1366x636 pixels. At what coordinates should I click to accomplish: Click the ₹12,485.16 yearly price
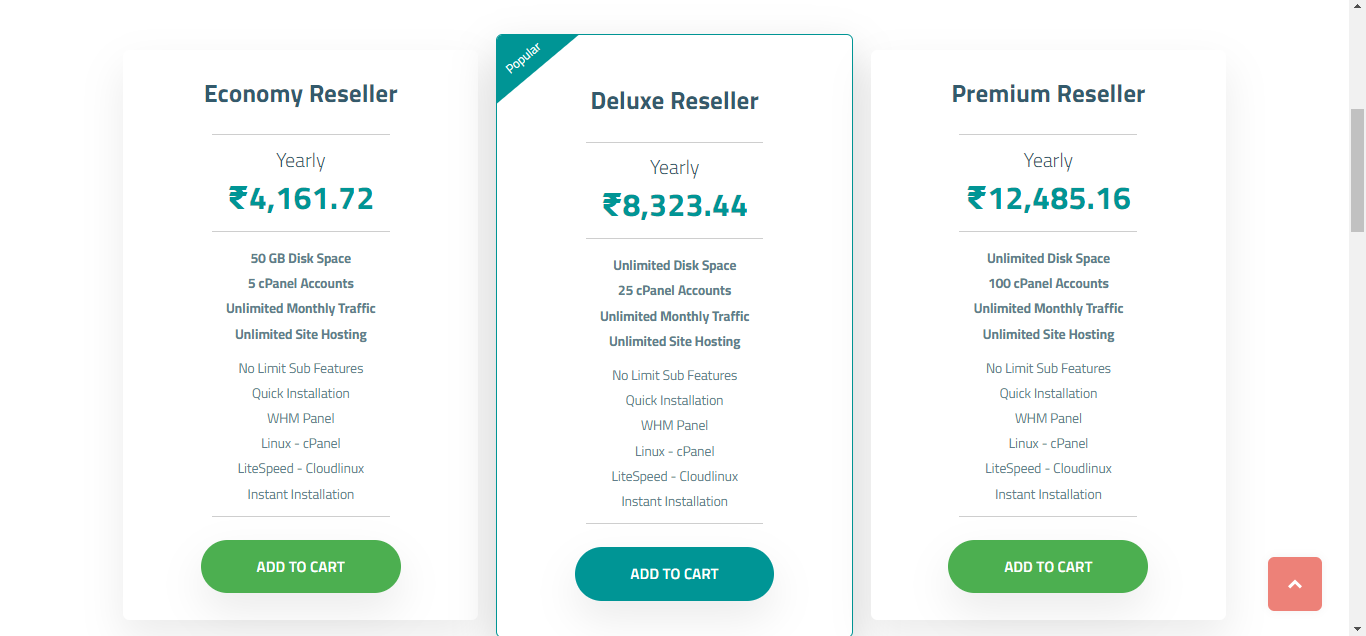coord(1047,198)
